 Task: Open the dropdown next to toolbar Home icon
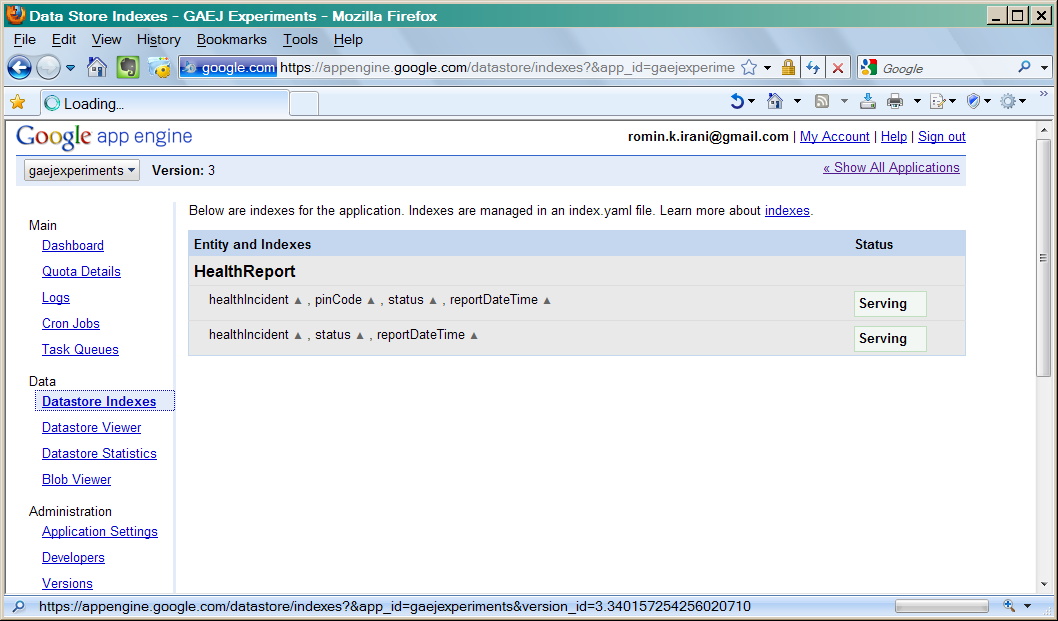[x=798, y=102]
